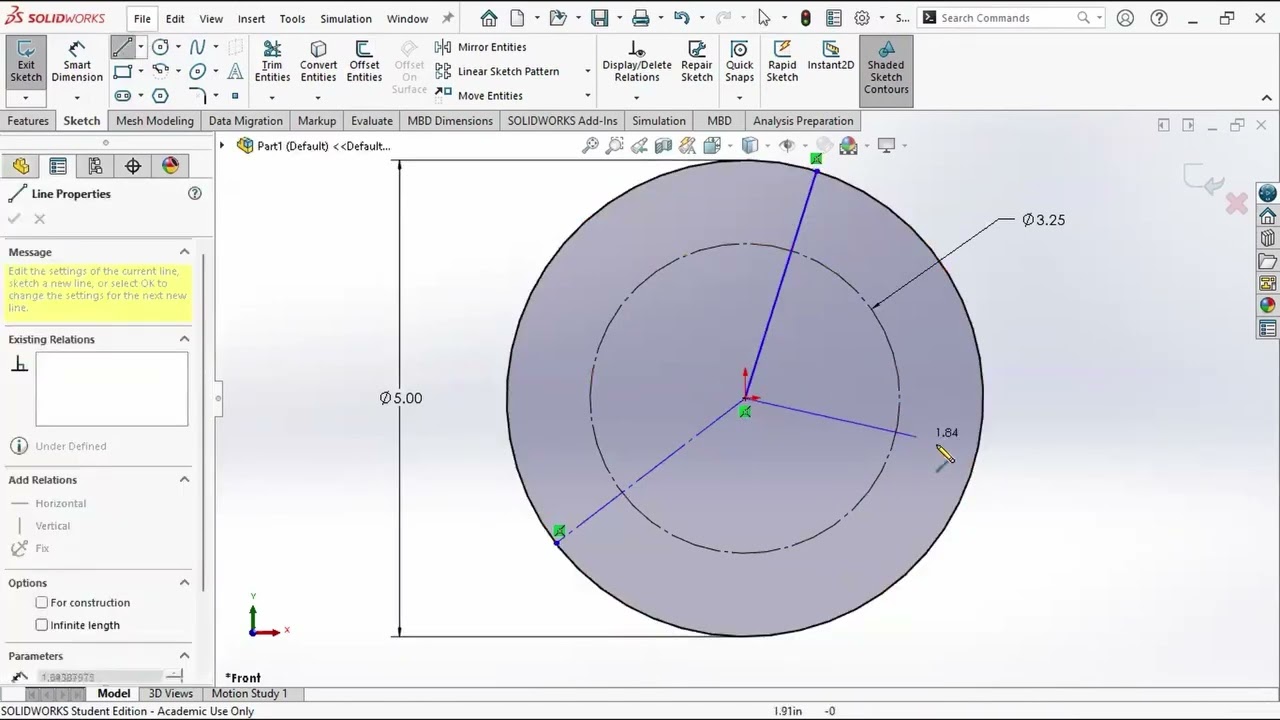
Task: Open Linear Sketch Pattern dropdown arrow
Action: [x=587, y=71]
